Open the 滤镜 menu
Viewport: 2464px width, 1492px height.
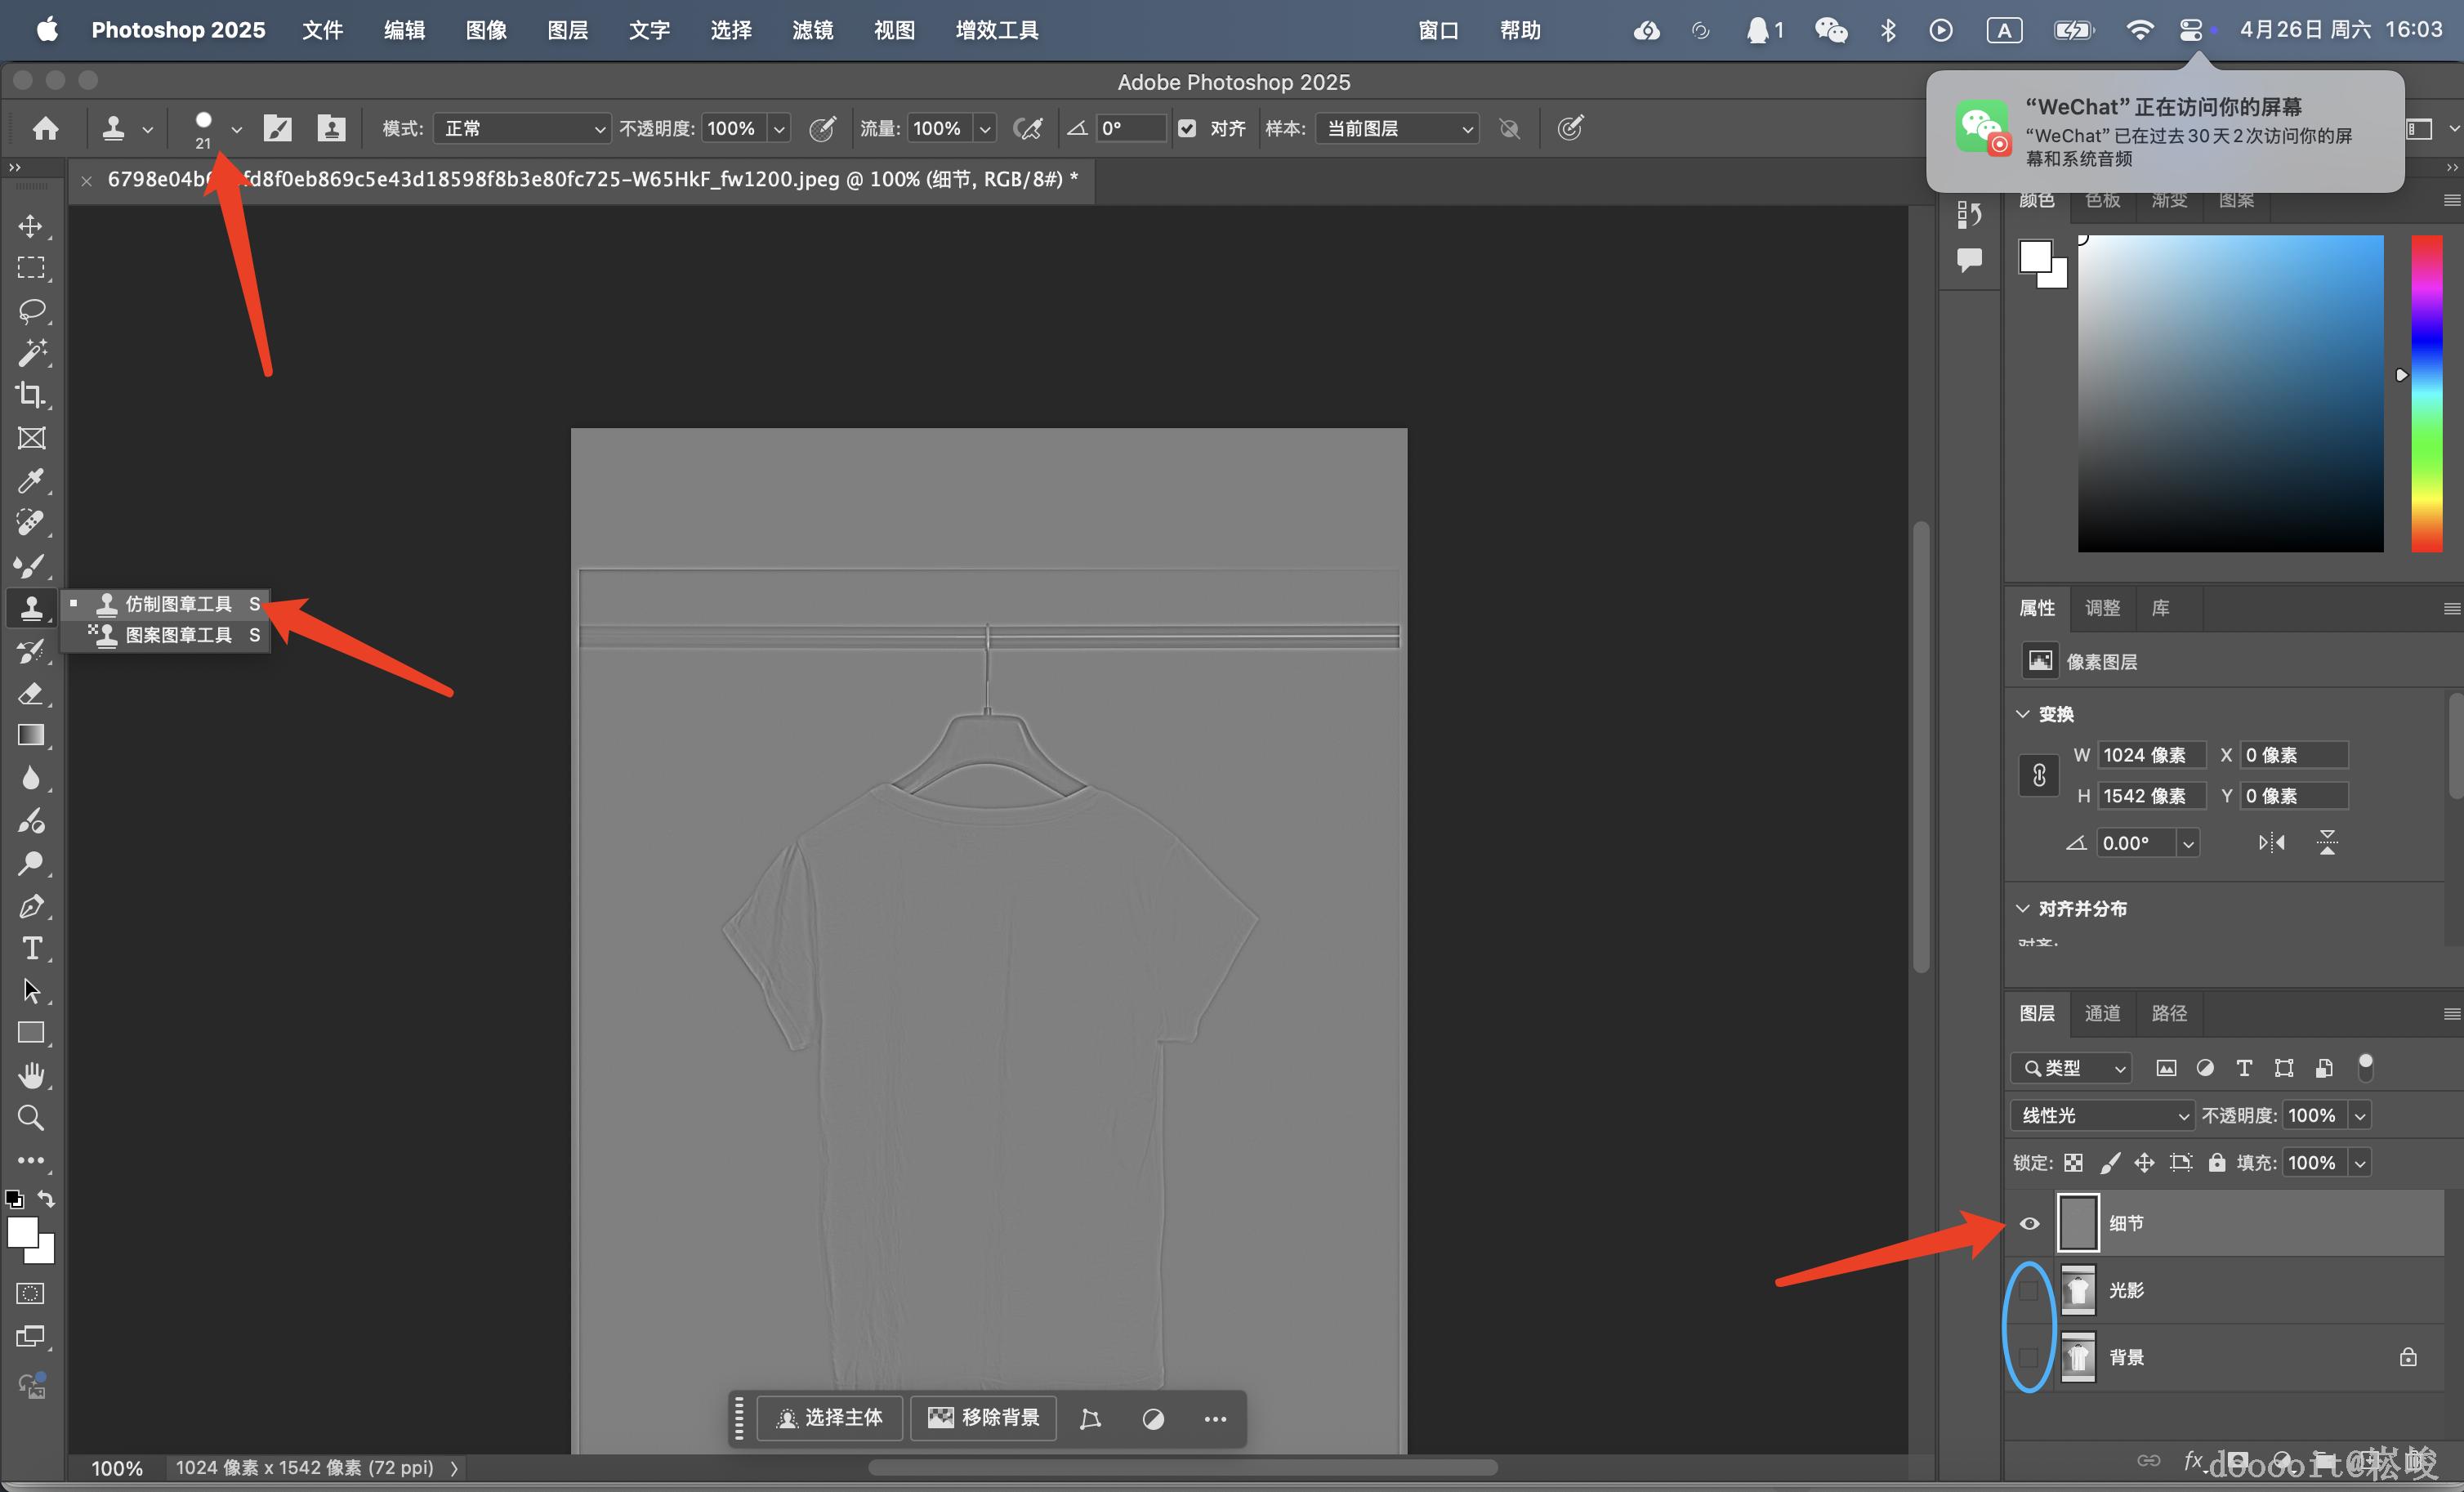(x=812, y=30)
